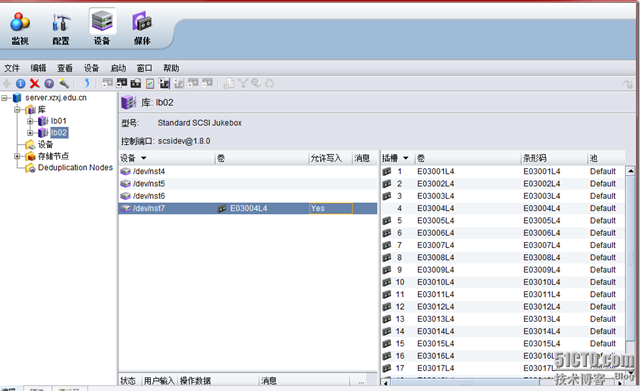Expand the 存储节点 tree node
Image resolution: width=640 pixels, height=391 pixels.
click(17, 156)
